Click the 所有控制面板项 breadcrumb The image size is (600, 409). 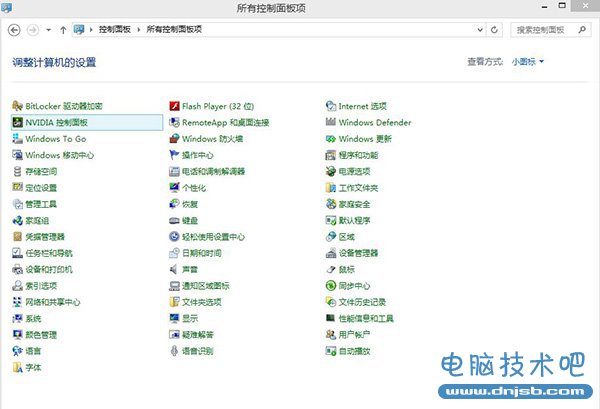174,29
